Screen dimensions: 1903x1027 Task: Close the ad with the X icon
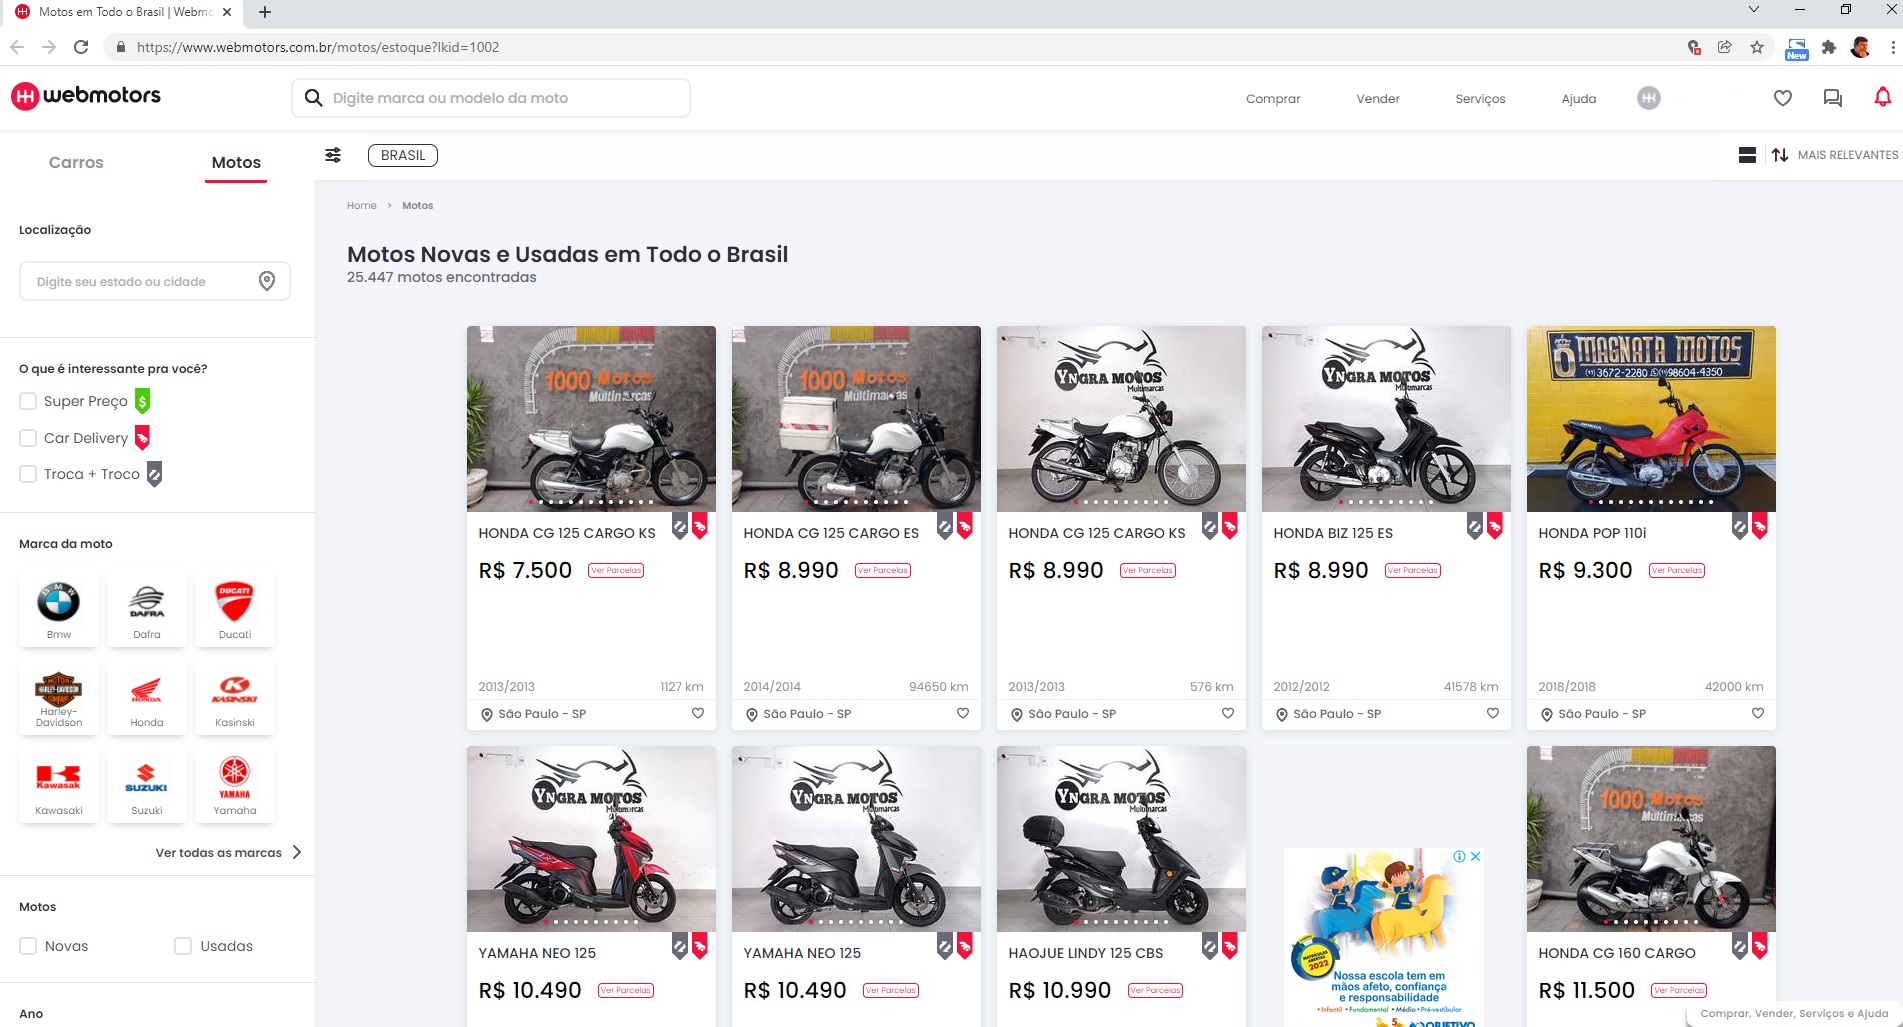[1475, 856]
